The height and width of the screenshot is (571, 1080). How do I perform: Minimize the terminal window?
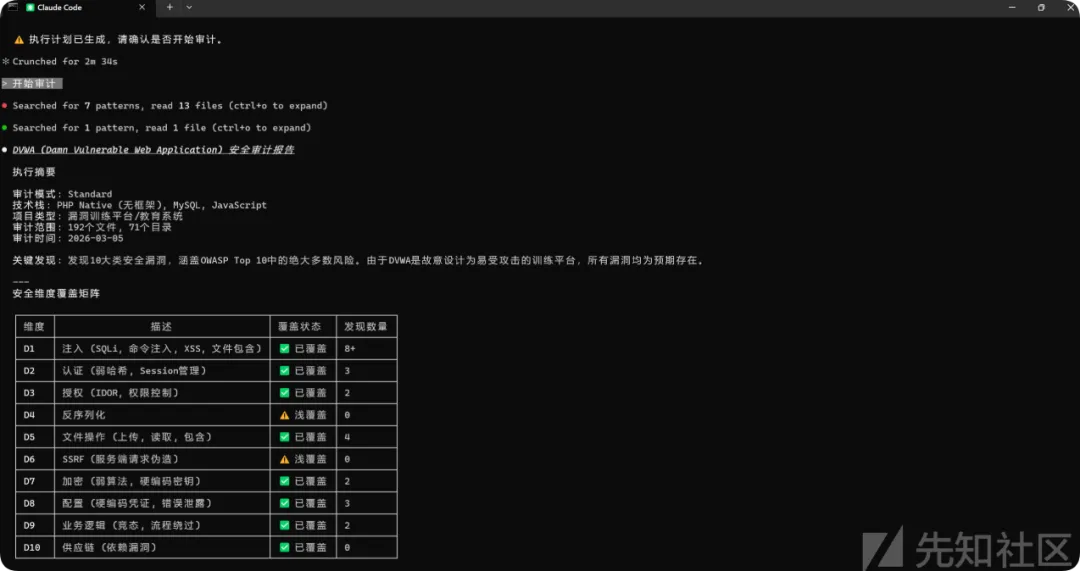pyautogui.click(x=1012, y=8)
